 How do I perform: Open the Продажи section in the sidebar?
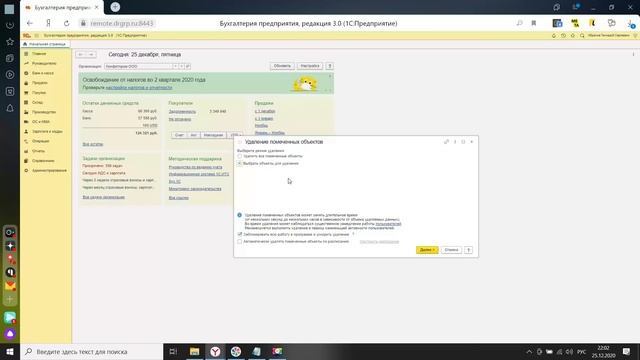(40, 83)
